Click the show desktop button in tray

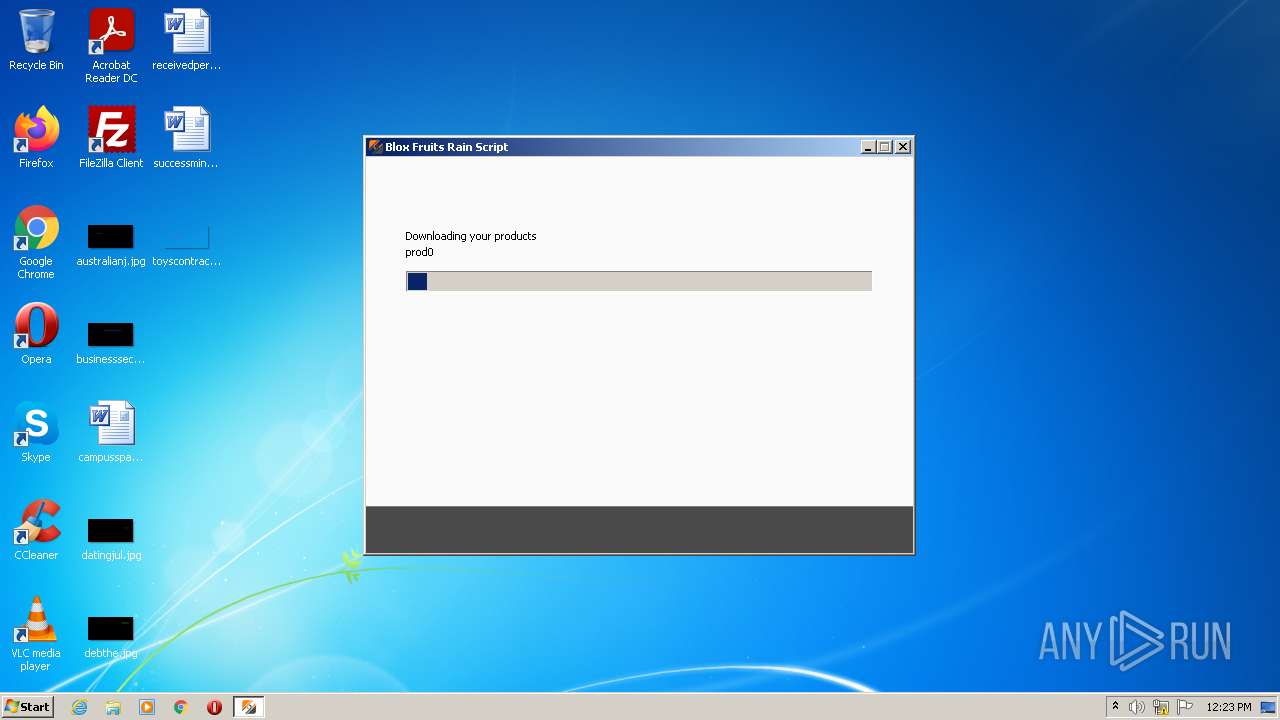click(x=1268, y=707)
